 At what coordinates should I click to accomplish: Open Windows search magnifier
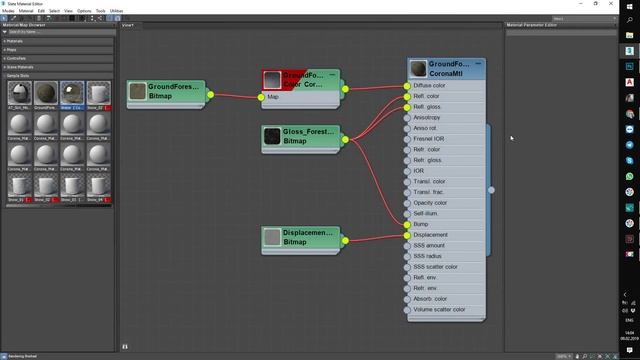(x=629, y=20)
